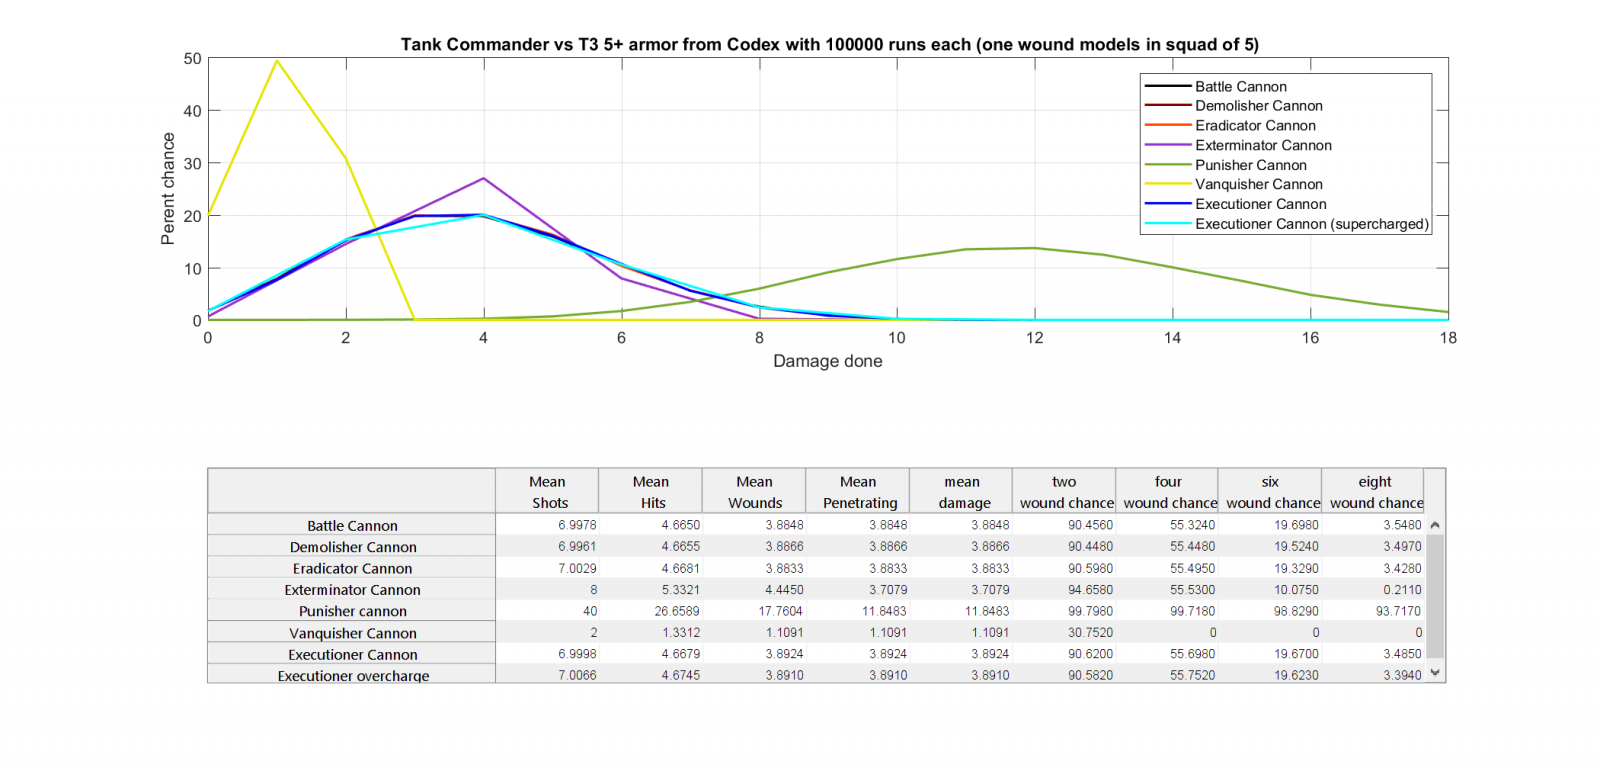This screenshot has height=768, width=1600.
Task: Click the table scrollbar down arrow
Action: (x=1435, y=673)
